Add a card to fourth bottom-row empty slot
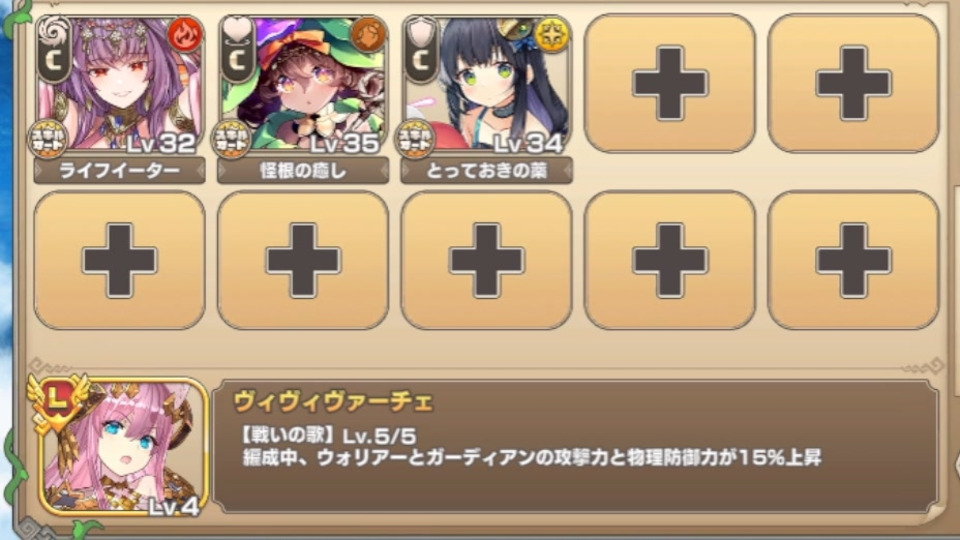The width and height of the screenshot is (960, 540). pos(670,260)
